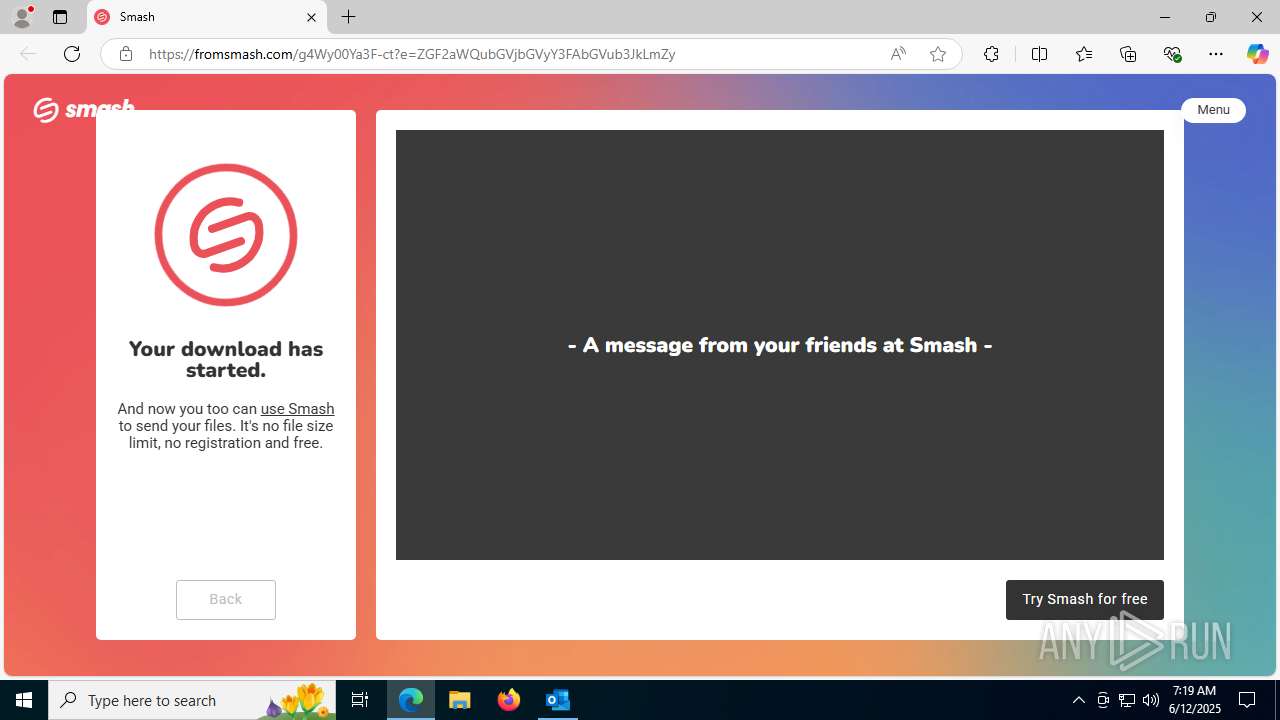Screen dimensions: 1280x720
Task: Follow the 'use Smash' link
Action: point(297,408)
